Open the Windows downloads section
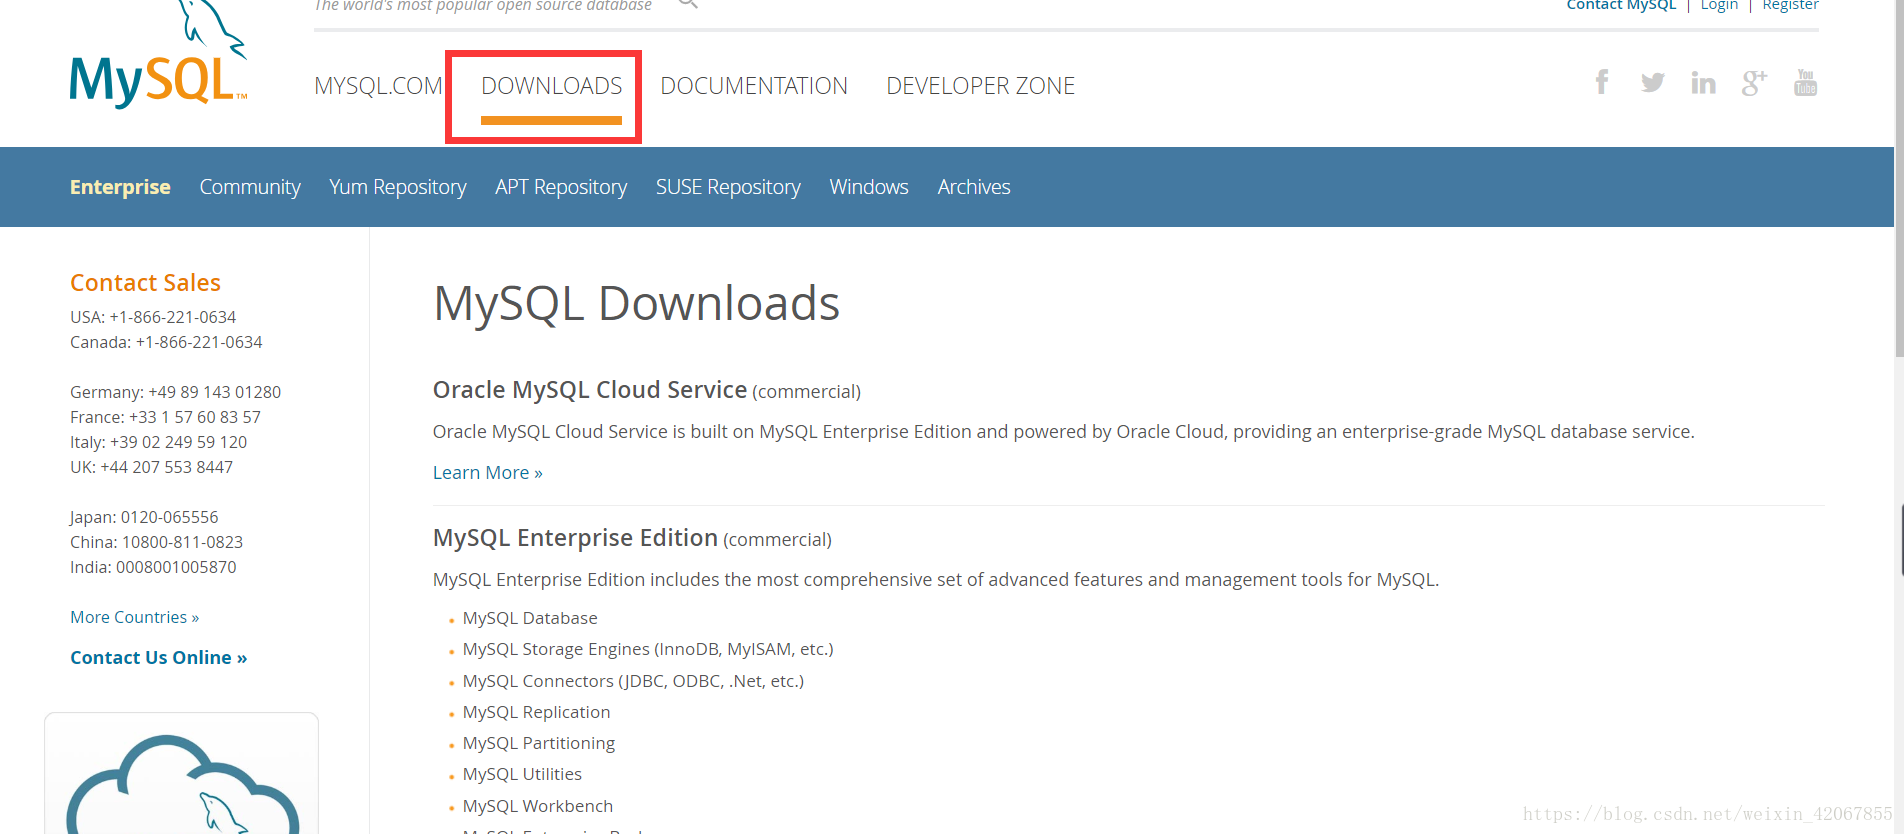1904x834 pixels. (x=869, y=187)
